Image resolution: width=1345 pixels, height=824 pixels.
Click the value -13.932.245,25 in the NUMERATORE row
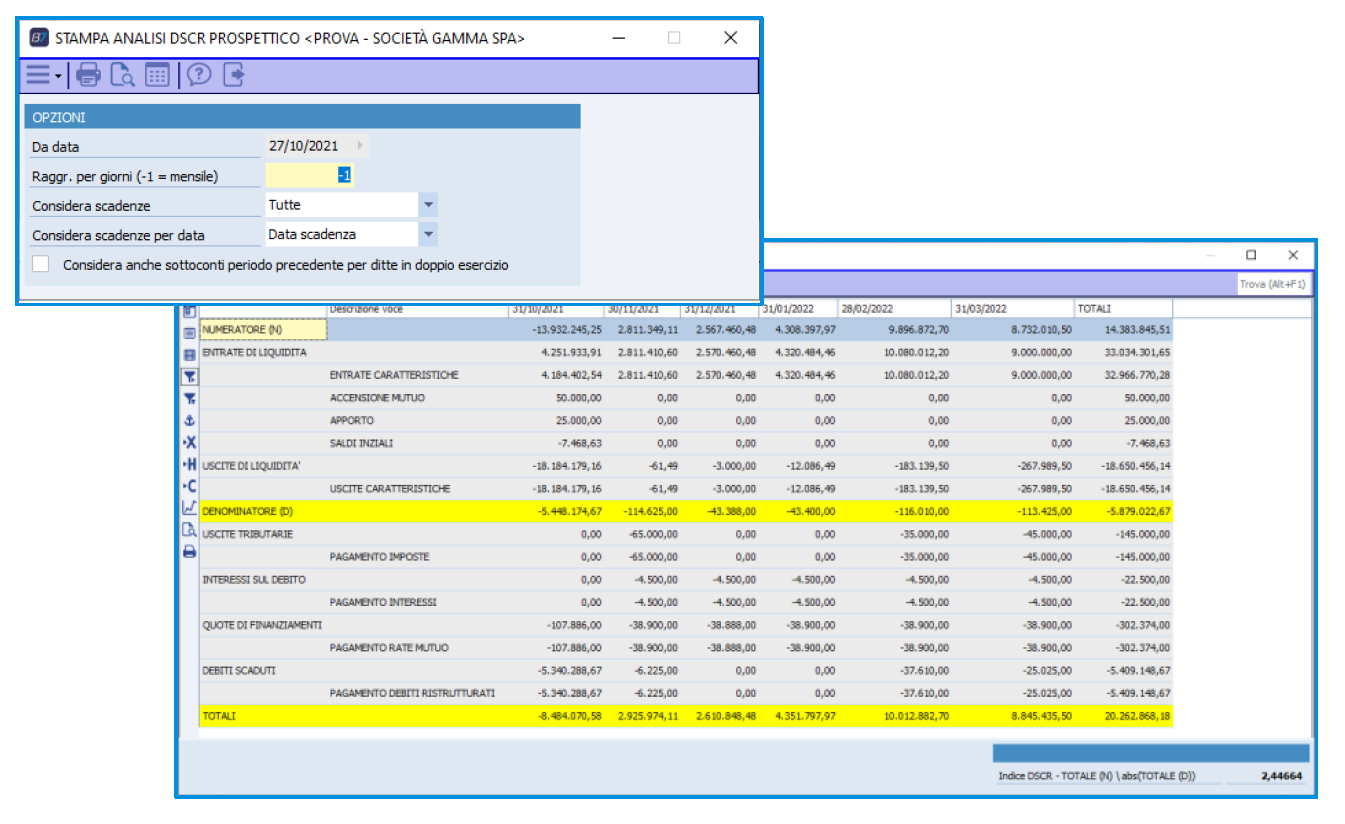coord(567,329)
